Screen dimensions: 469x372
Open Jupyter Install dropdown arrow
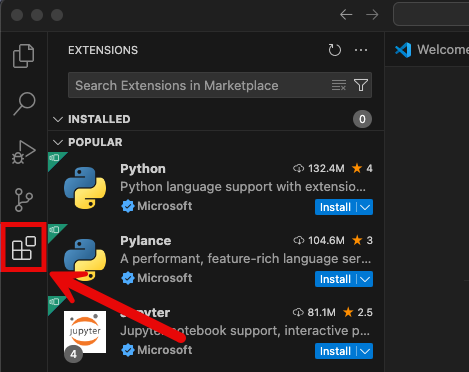point(365,351)
